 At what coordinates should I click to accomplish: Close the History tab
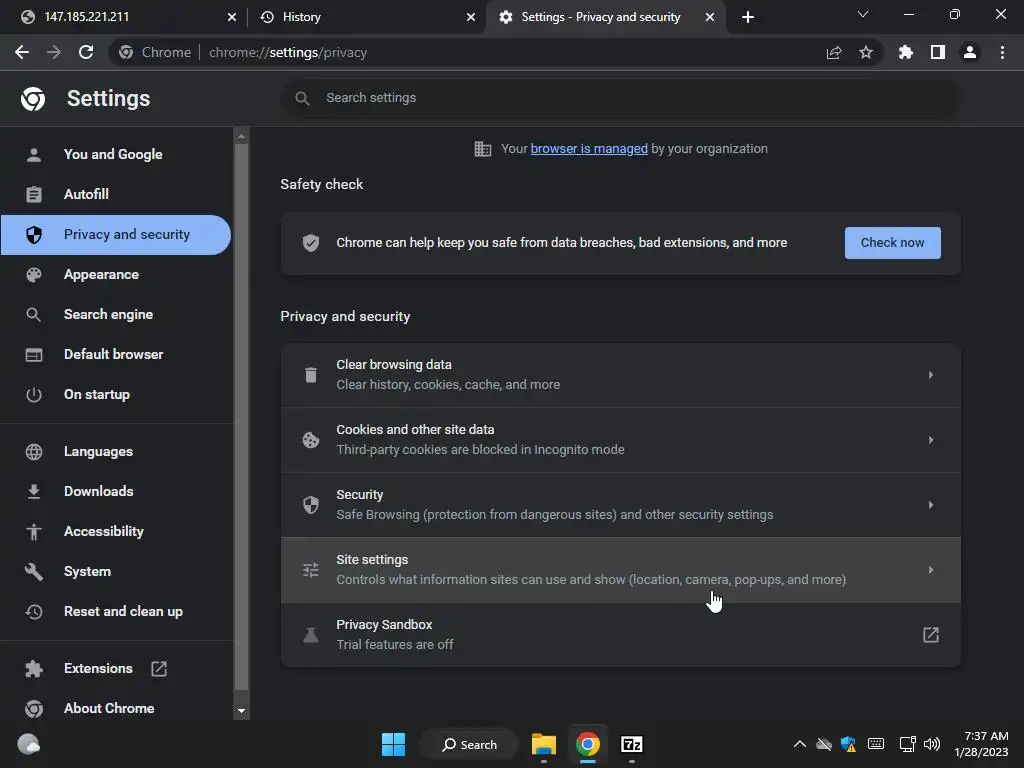tap(471, 17)
